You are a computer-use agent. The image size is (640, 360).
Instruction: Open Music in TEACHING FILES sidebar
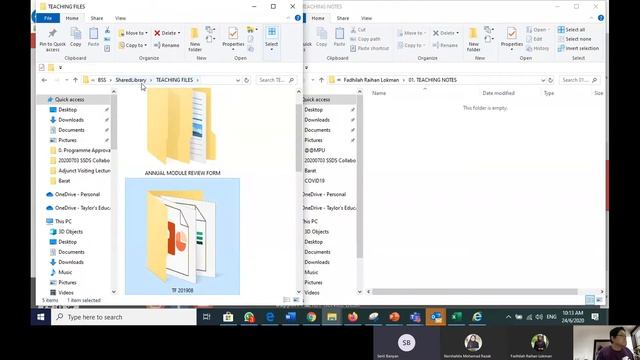point(65,272)
